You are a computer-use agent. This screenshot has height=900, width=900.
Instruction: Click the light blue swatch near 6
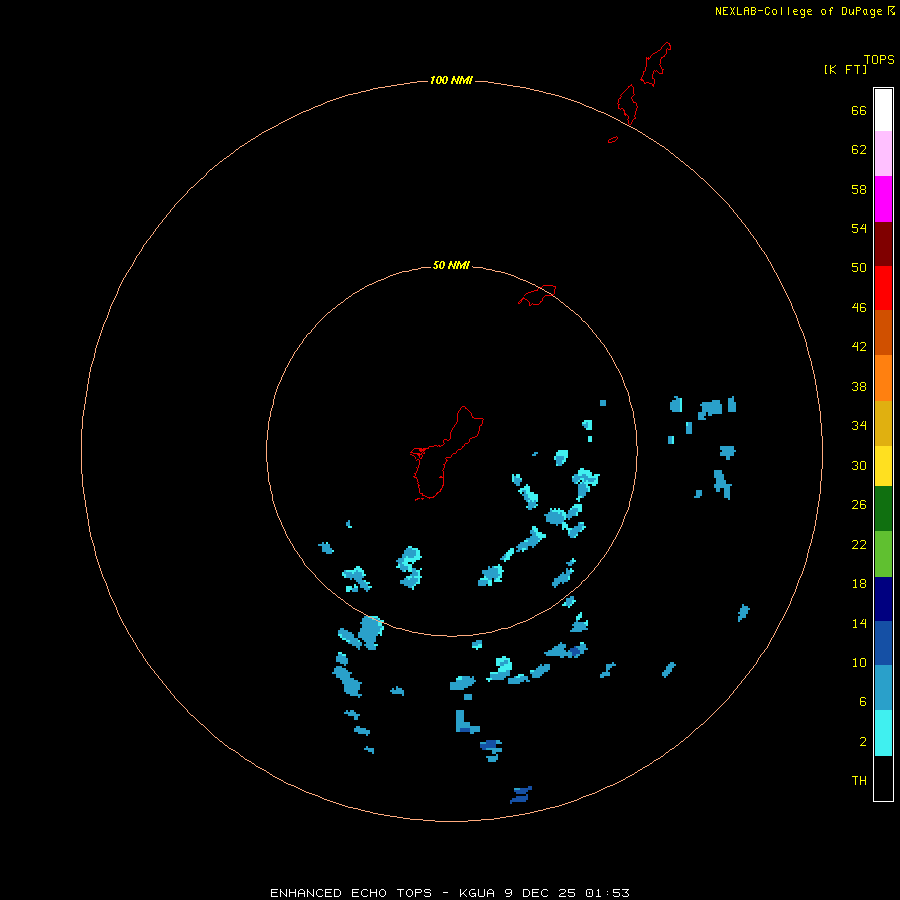coord(883,687)
